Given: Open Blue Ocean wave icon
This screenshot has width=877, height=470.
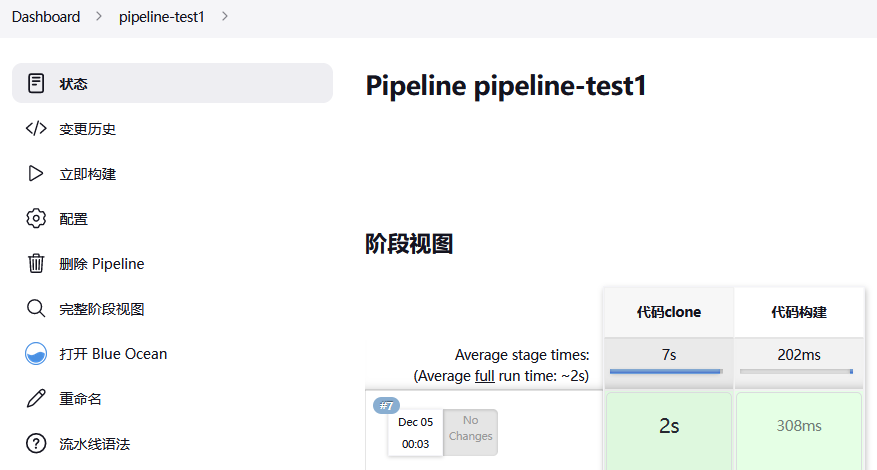Looking at the screenshot, I should (x=36, y=354).
